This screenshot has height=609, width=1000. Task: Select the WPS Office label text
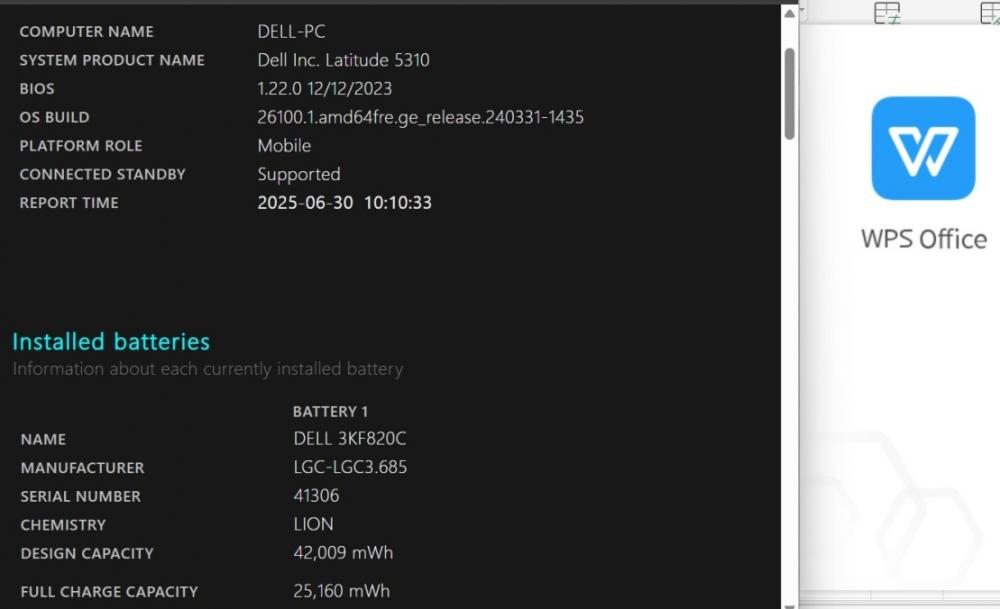[923, 239]
